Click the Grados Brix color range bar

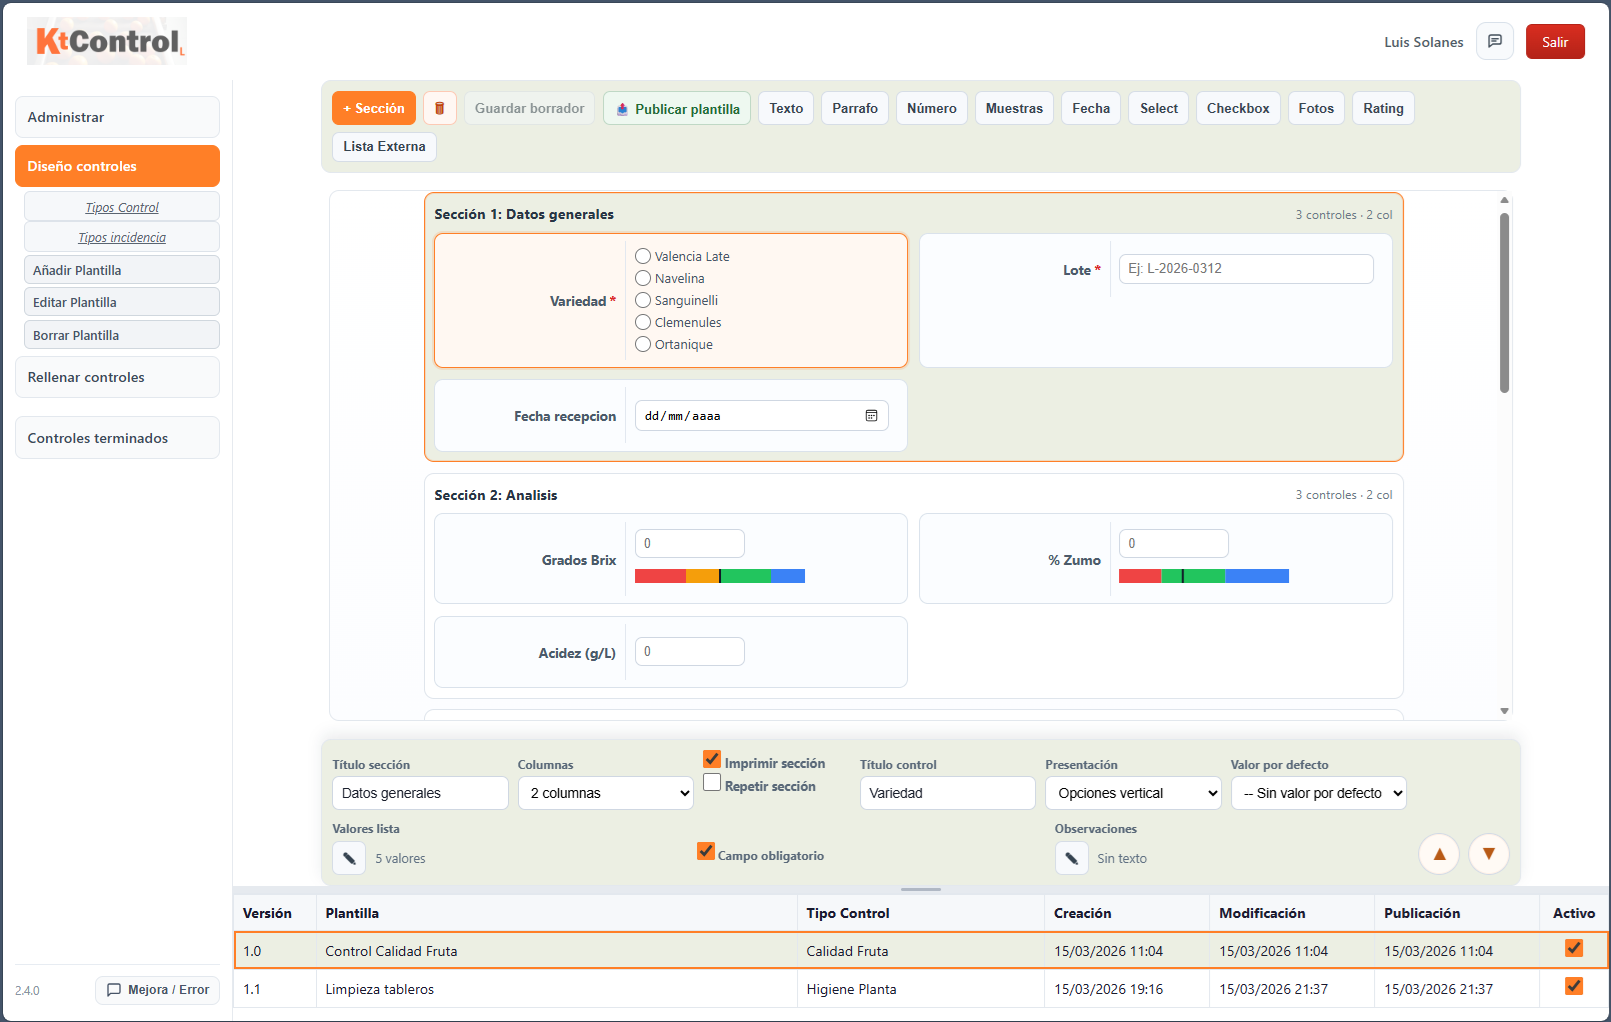[719, 576]
